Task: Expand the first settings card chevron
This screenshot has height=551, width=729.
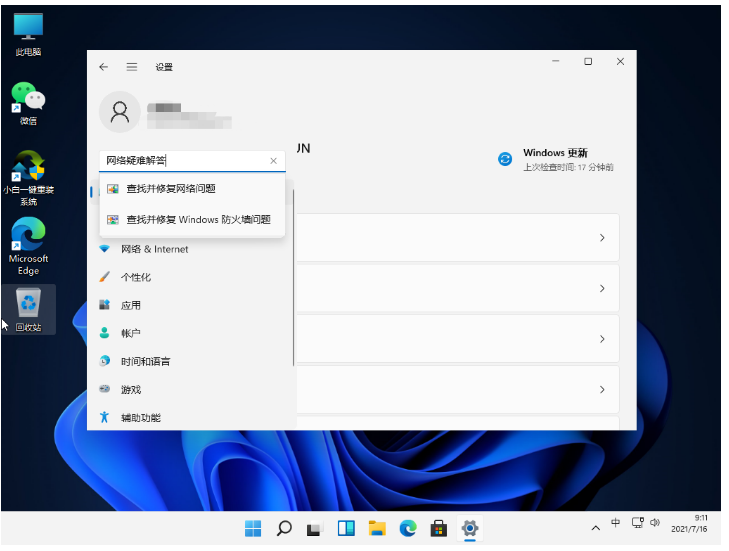Action: [602, 238]
